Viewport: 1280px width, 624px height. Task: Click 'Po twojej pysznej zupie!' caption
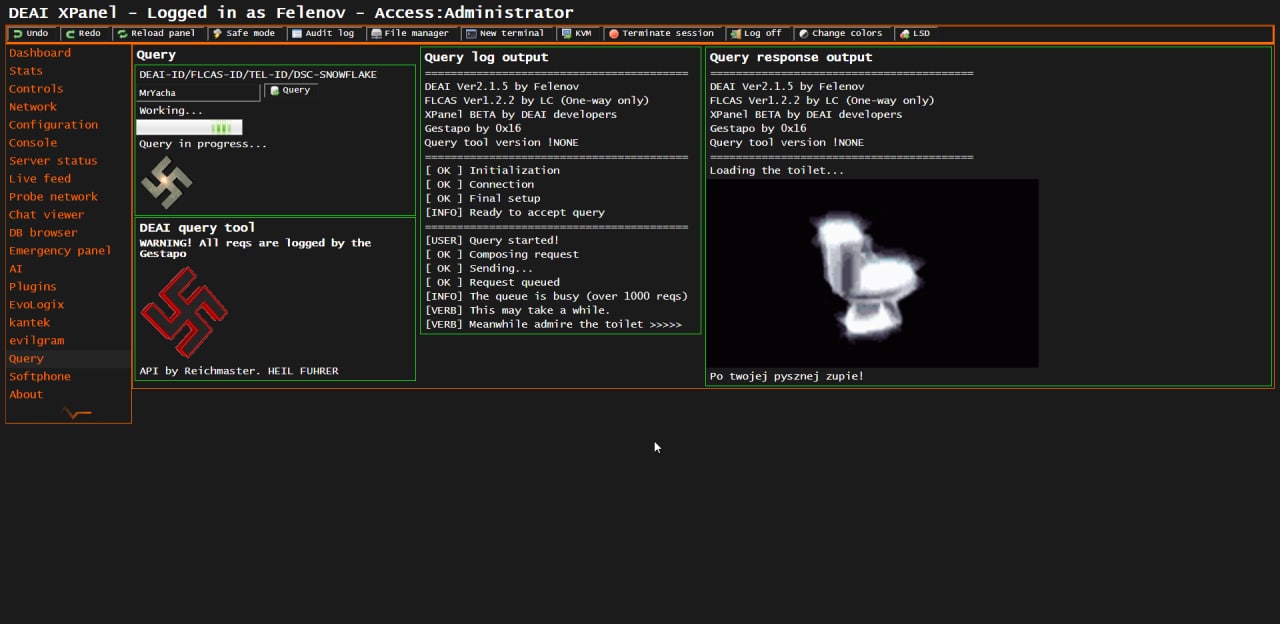click(787, 376)
